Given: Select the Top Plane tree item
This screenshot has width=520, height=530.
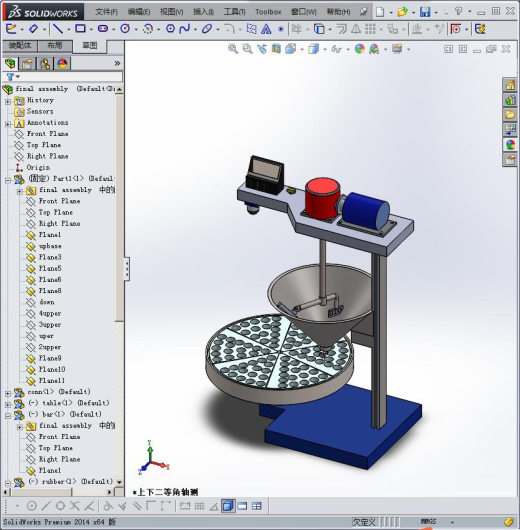Looking at the screenshot, I should pyautogui.click(x=44, y=145).
